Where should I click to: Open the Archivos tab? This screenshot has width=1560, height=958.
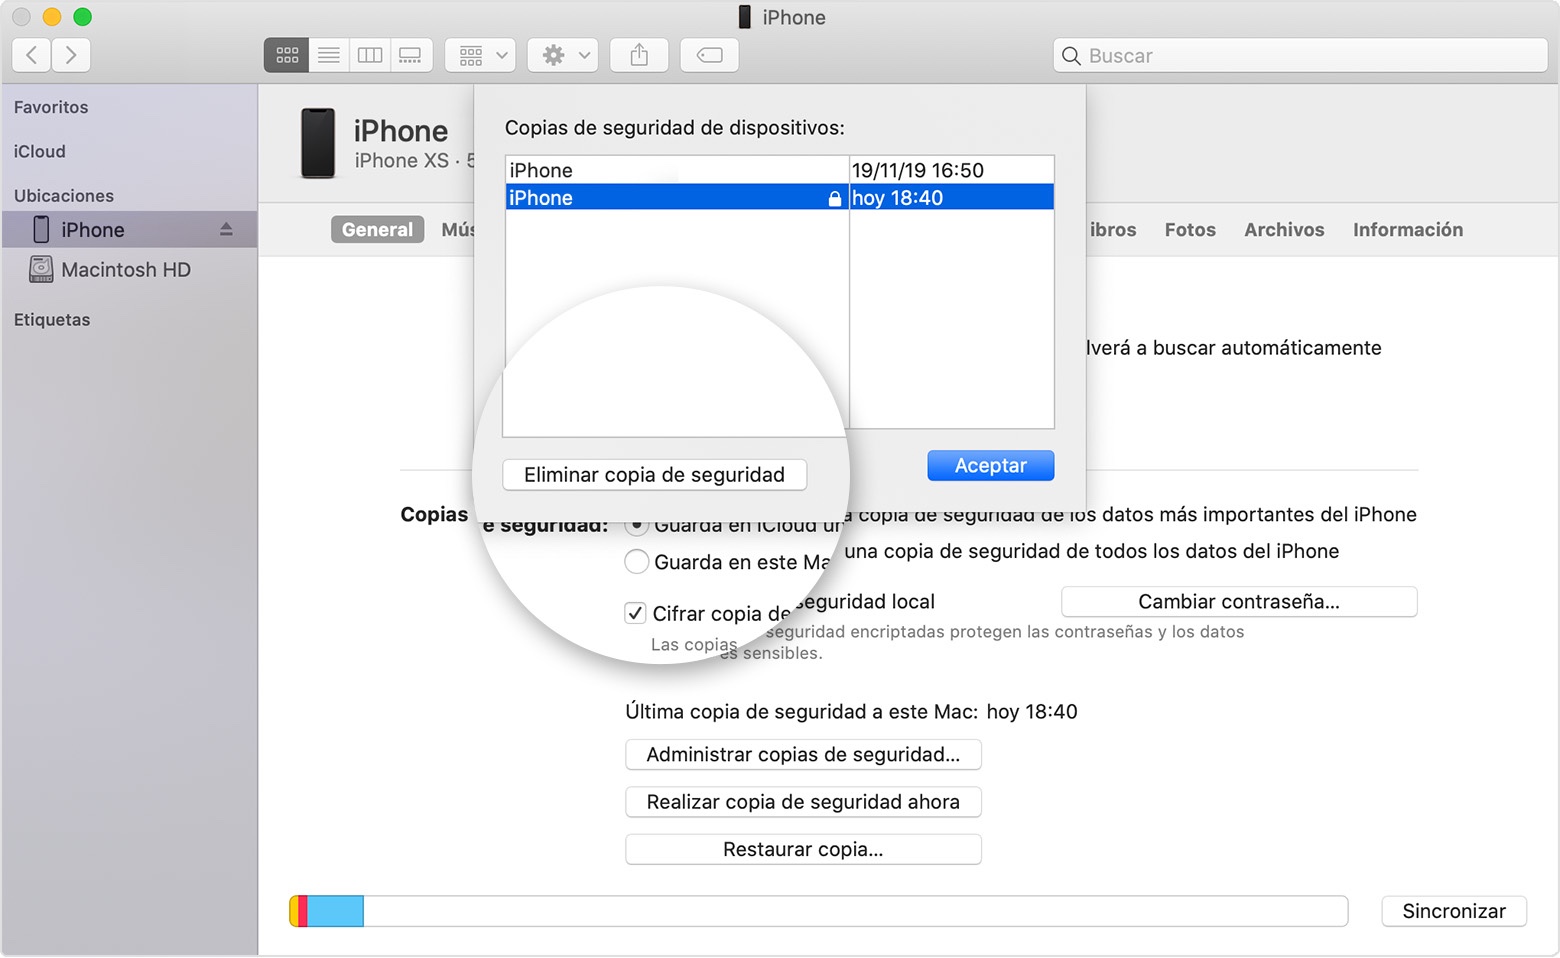click(1284, 230)
